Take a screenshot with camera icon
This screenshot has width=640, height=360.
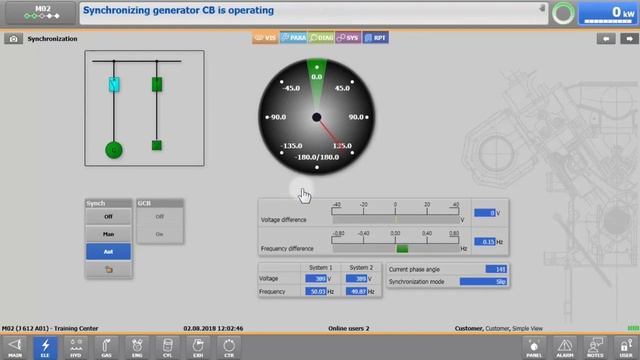tap(13, 39)
